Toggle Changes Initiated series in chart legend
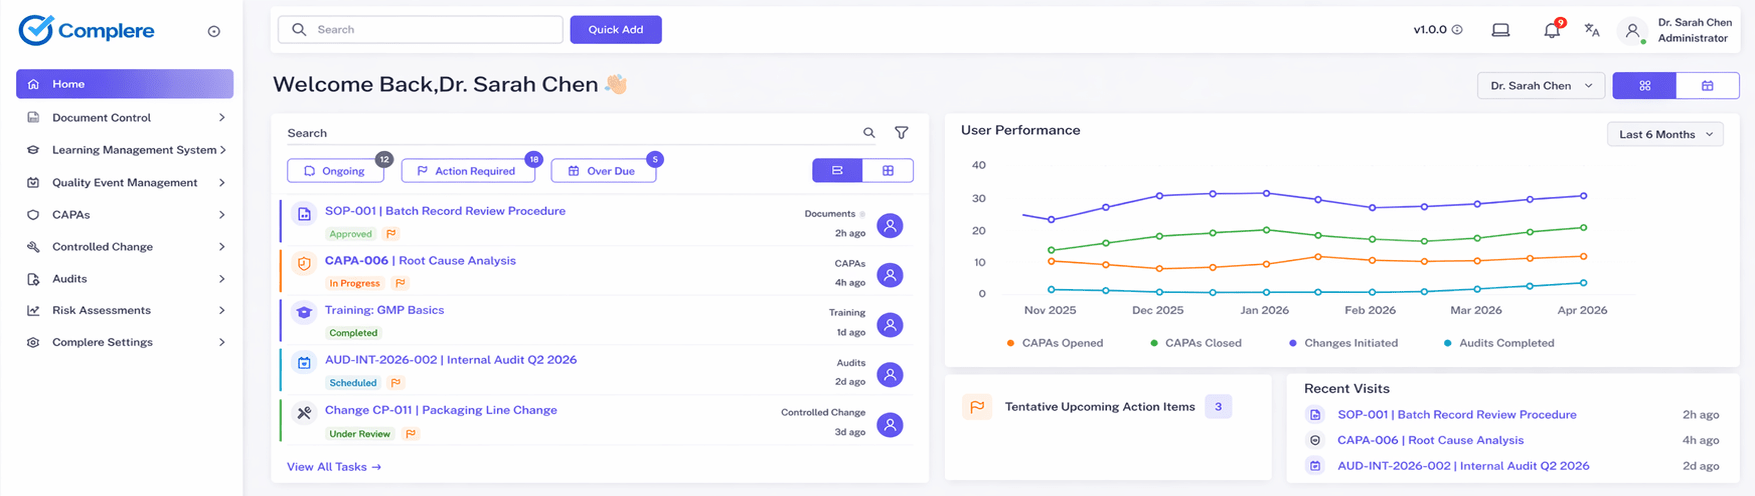Screen dimensions: 1755x496 click(1343, 343)
